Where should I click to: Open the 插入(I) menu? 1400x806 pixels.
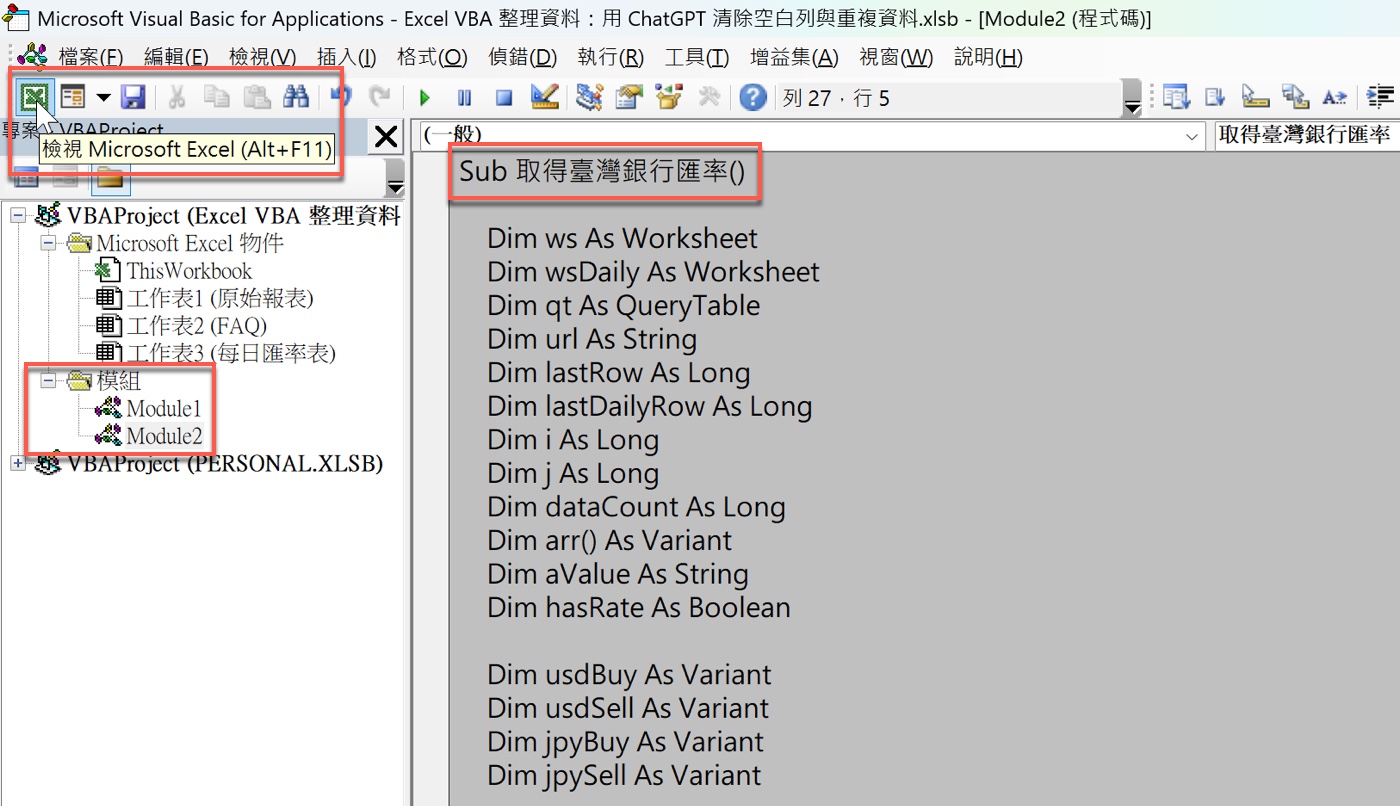tap(347, 57)
